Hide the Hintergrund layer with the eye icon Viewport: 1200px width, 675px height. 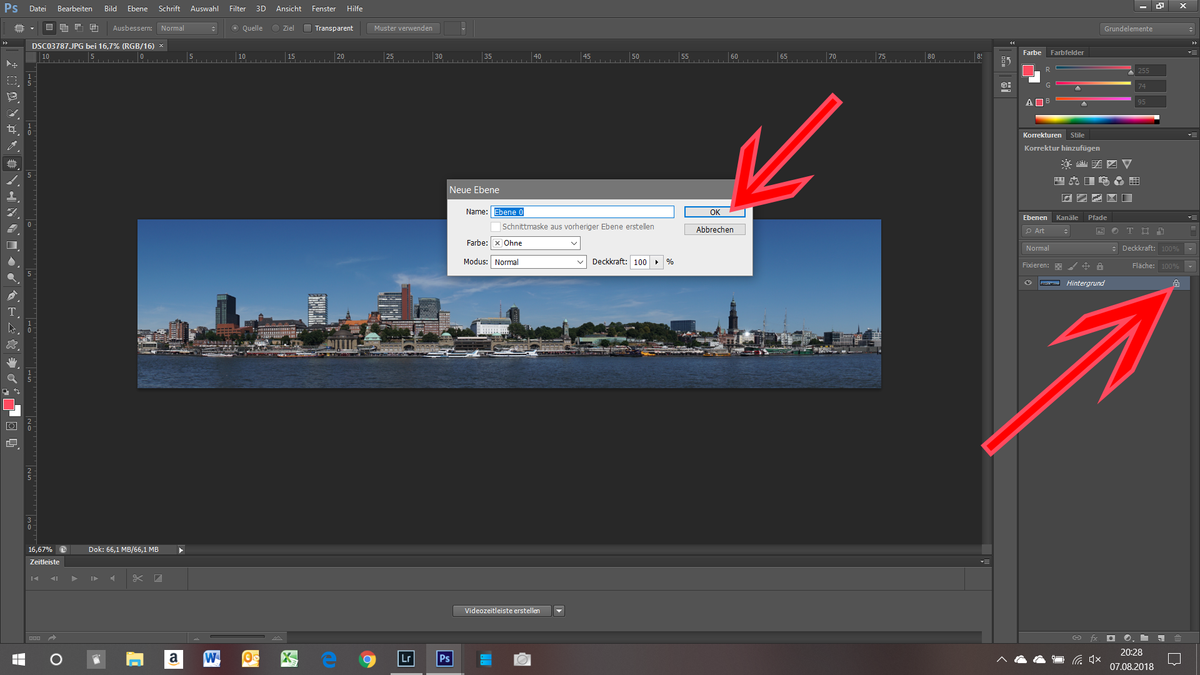[1027, 283]
